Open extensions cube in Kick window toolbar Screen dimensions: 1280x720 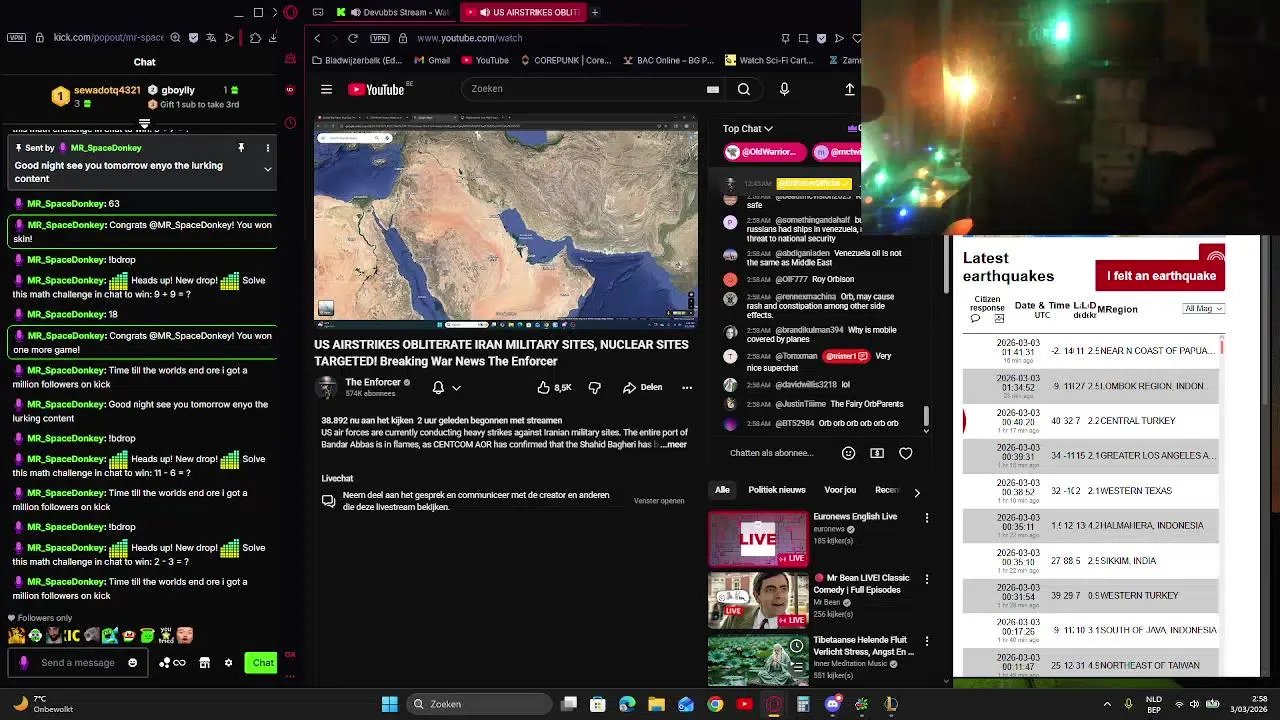coord(254,38)
